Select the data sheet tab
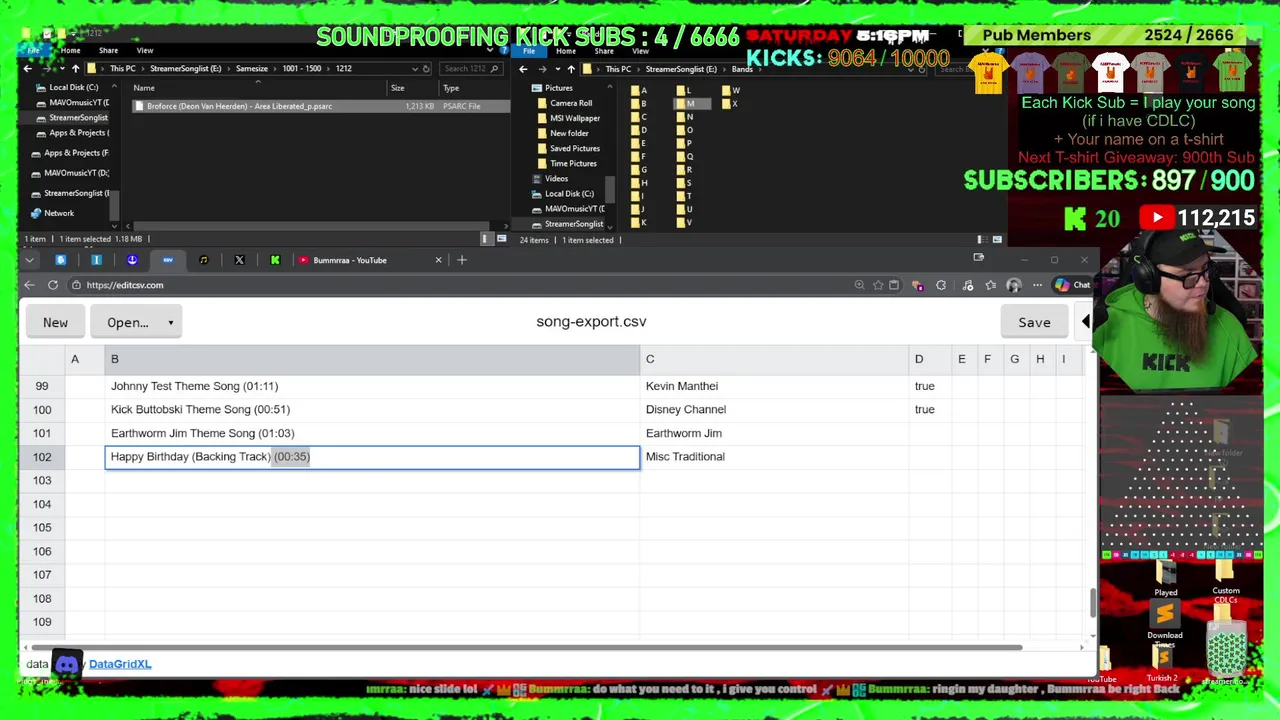The width and height of the screenshot is (1280, 720). pos(37,664)
